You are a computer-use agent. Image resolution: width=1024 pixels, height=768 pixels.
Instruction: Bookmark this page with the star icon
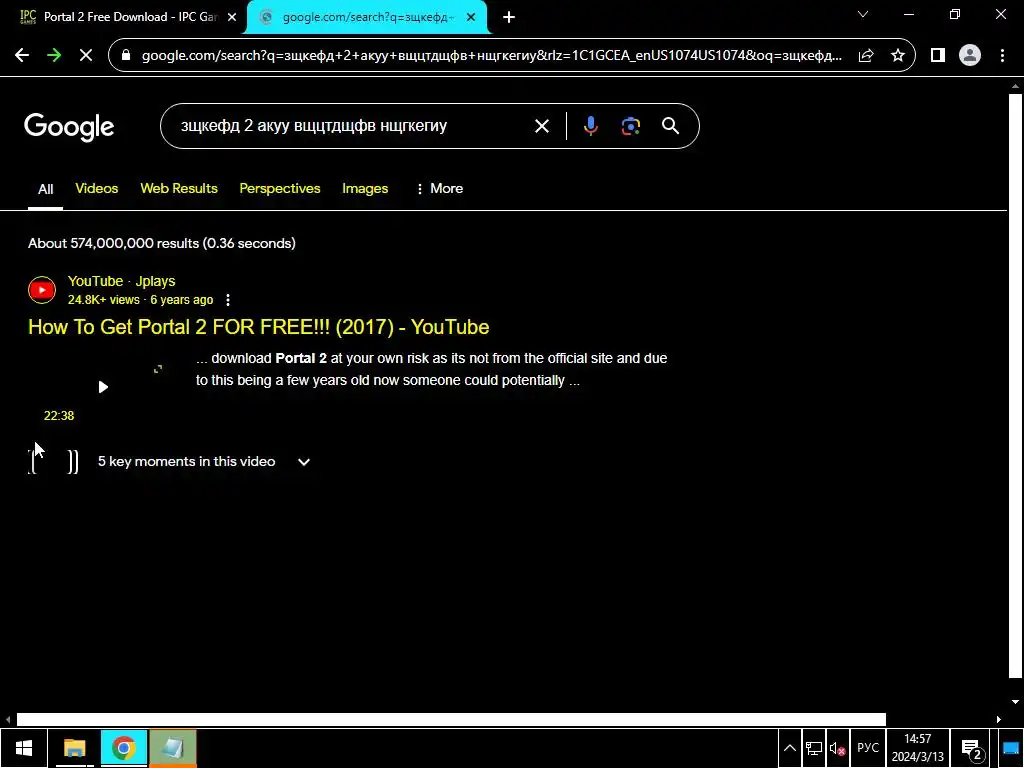(898, 56)
